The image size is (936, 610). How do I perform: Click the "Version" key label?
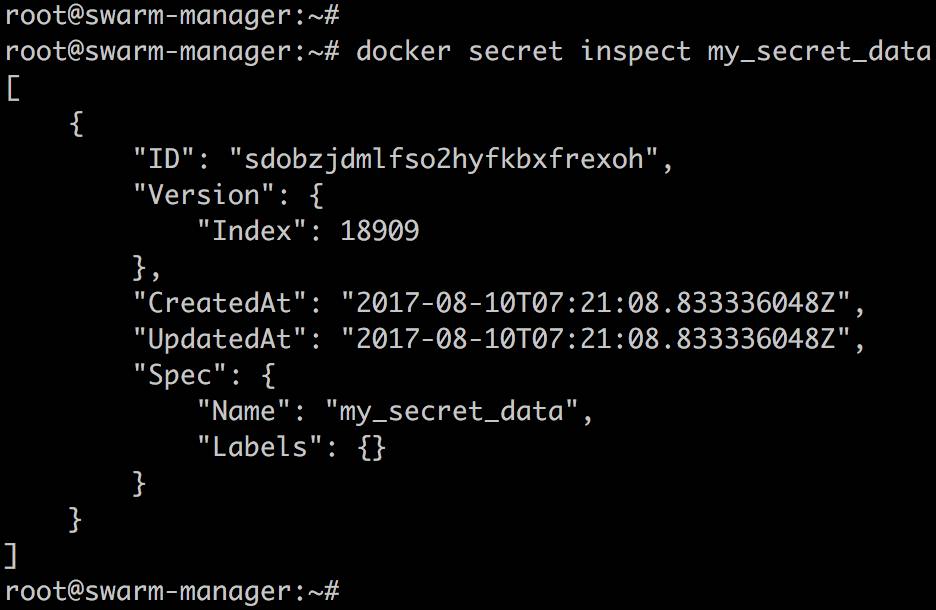(x=203, y=195)
